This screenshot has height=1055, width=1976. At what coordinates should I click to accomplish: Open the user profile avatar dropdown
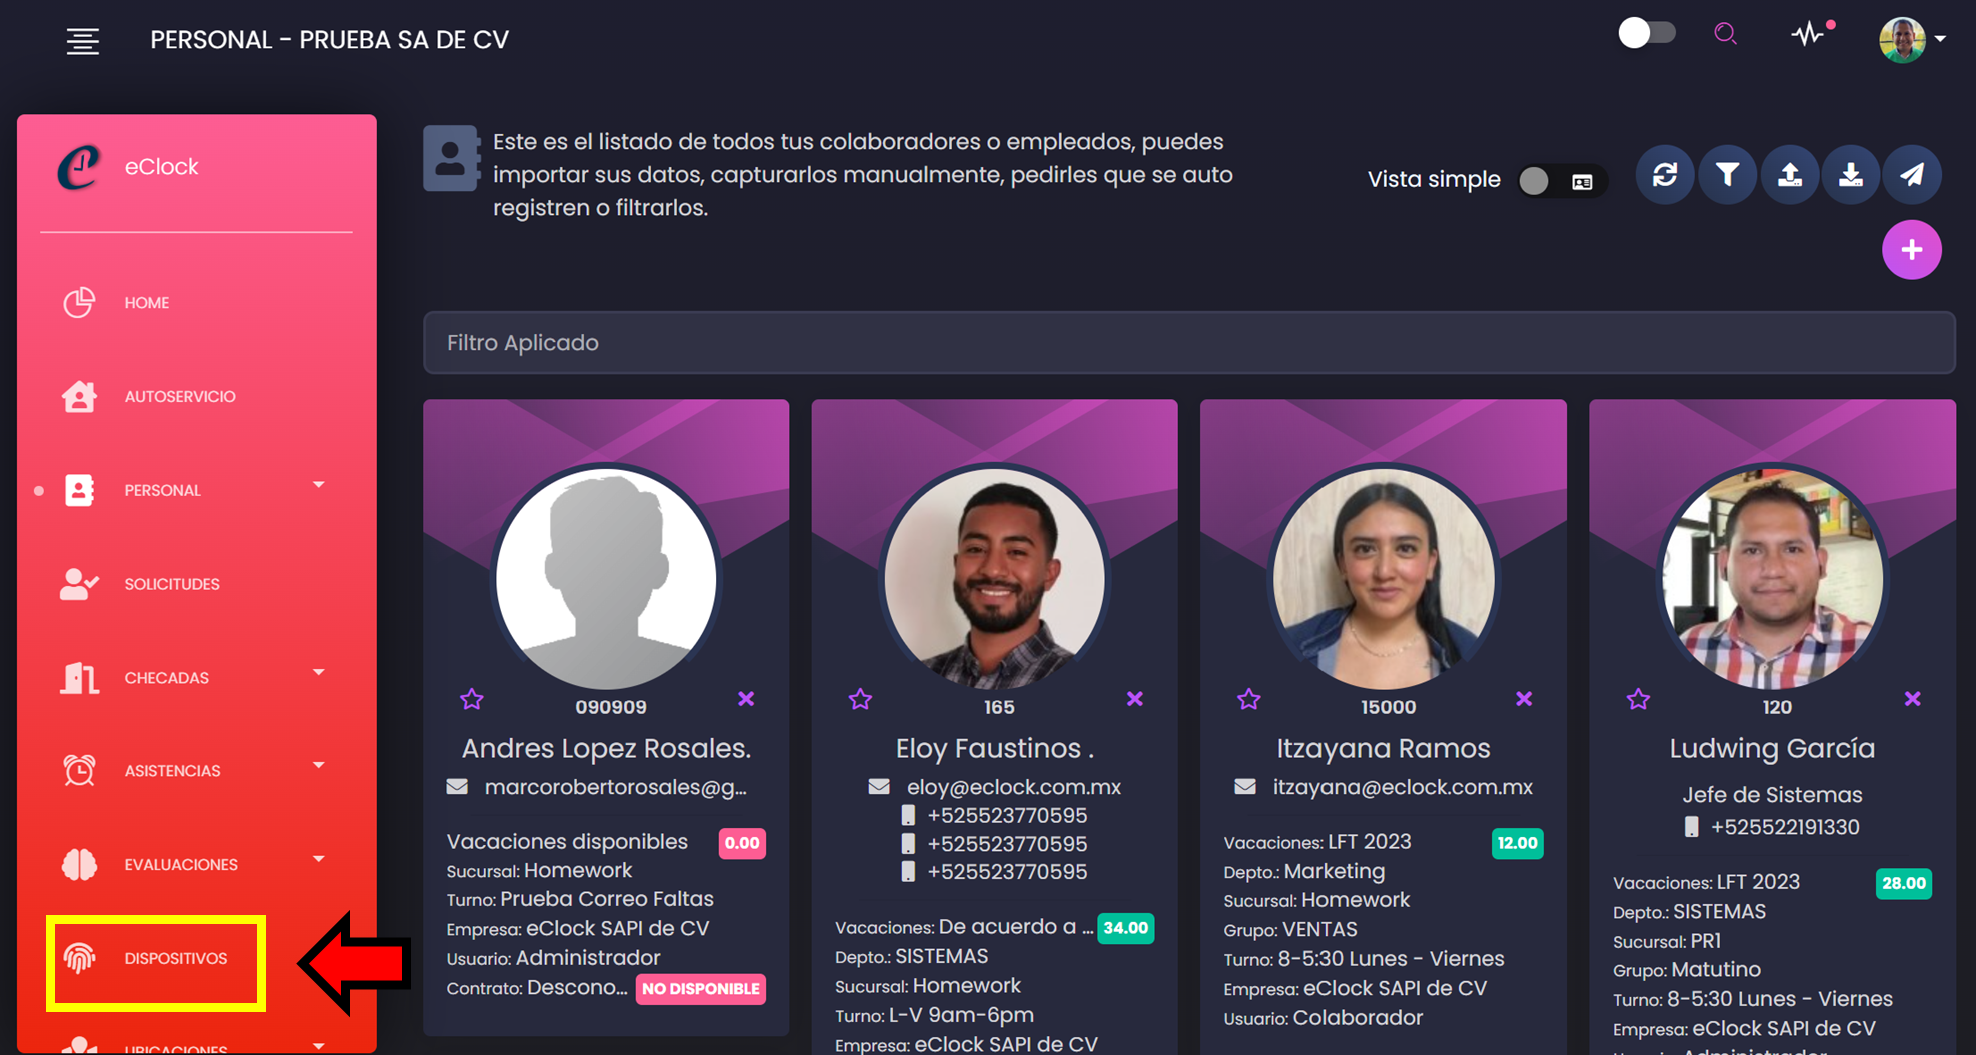pyautogui.click(x=1911, y=39)
